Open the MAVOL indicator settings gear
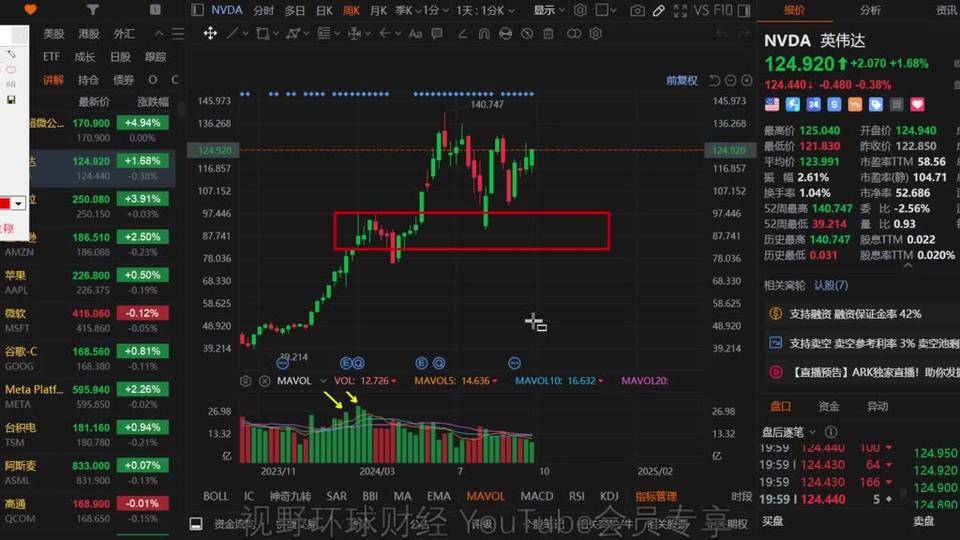 tap(246, 381)
